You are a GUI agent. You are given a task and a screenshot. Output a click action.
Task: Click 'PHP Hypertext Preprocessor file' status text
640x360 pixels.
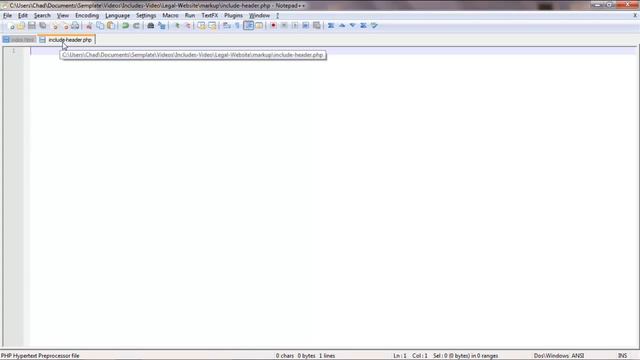40,356
